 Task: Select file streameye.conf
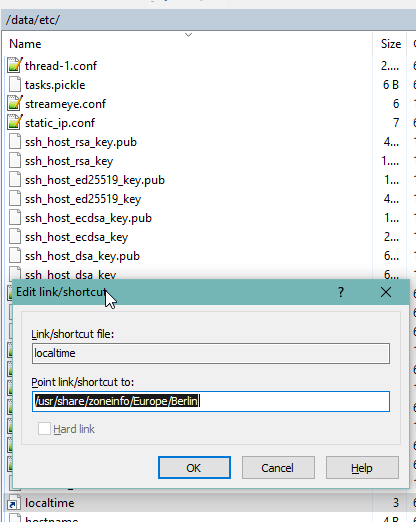[65, 104]
